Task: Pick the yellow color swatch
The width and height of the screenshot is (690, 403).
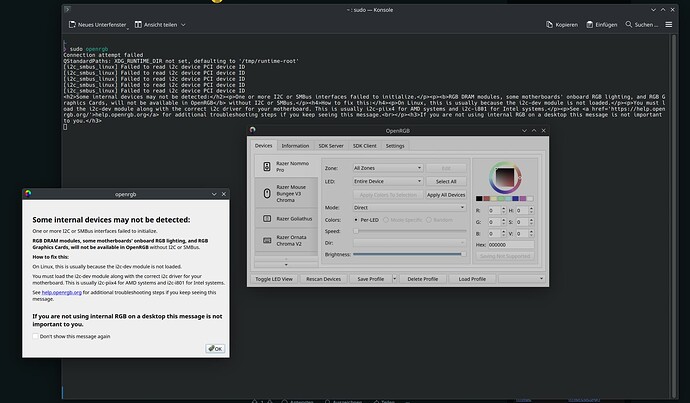Action: [494, 198]
